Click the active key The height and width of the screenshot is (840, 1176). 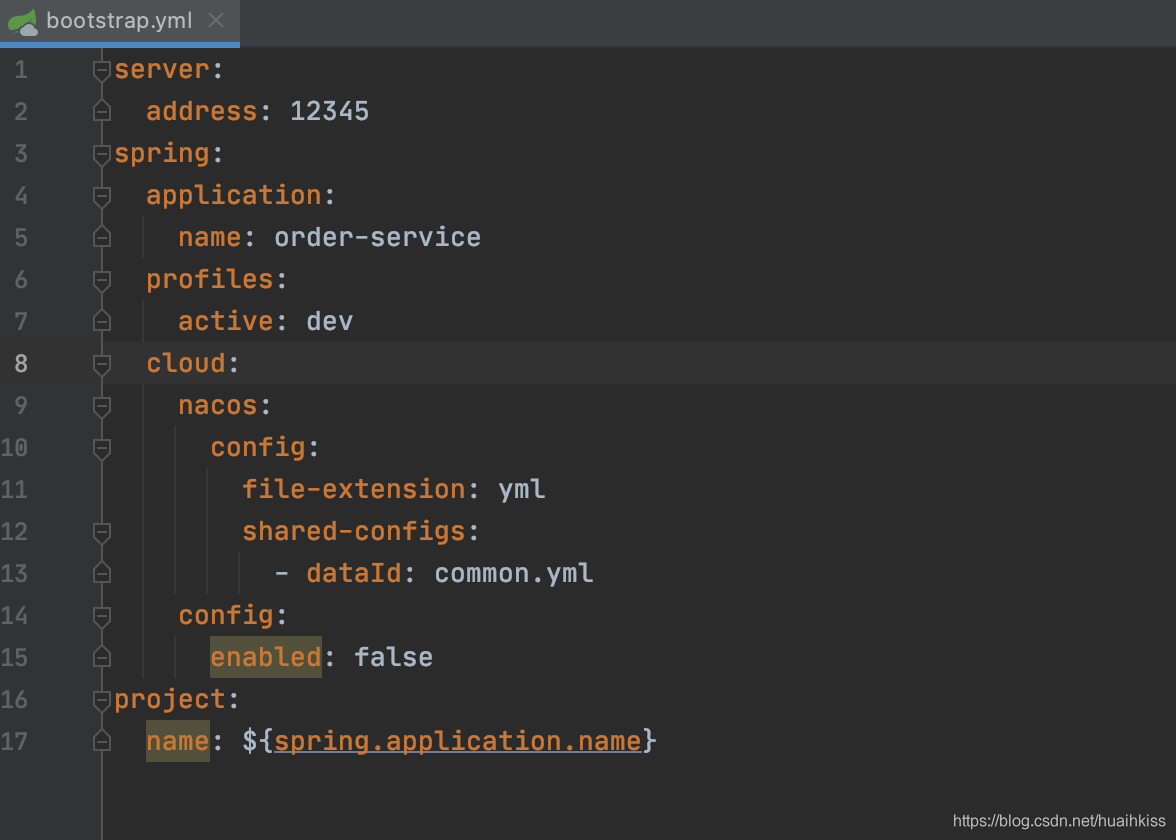(x=226, y=322)
